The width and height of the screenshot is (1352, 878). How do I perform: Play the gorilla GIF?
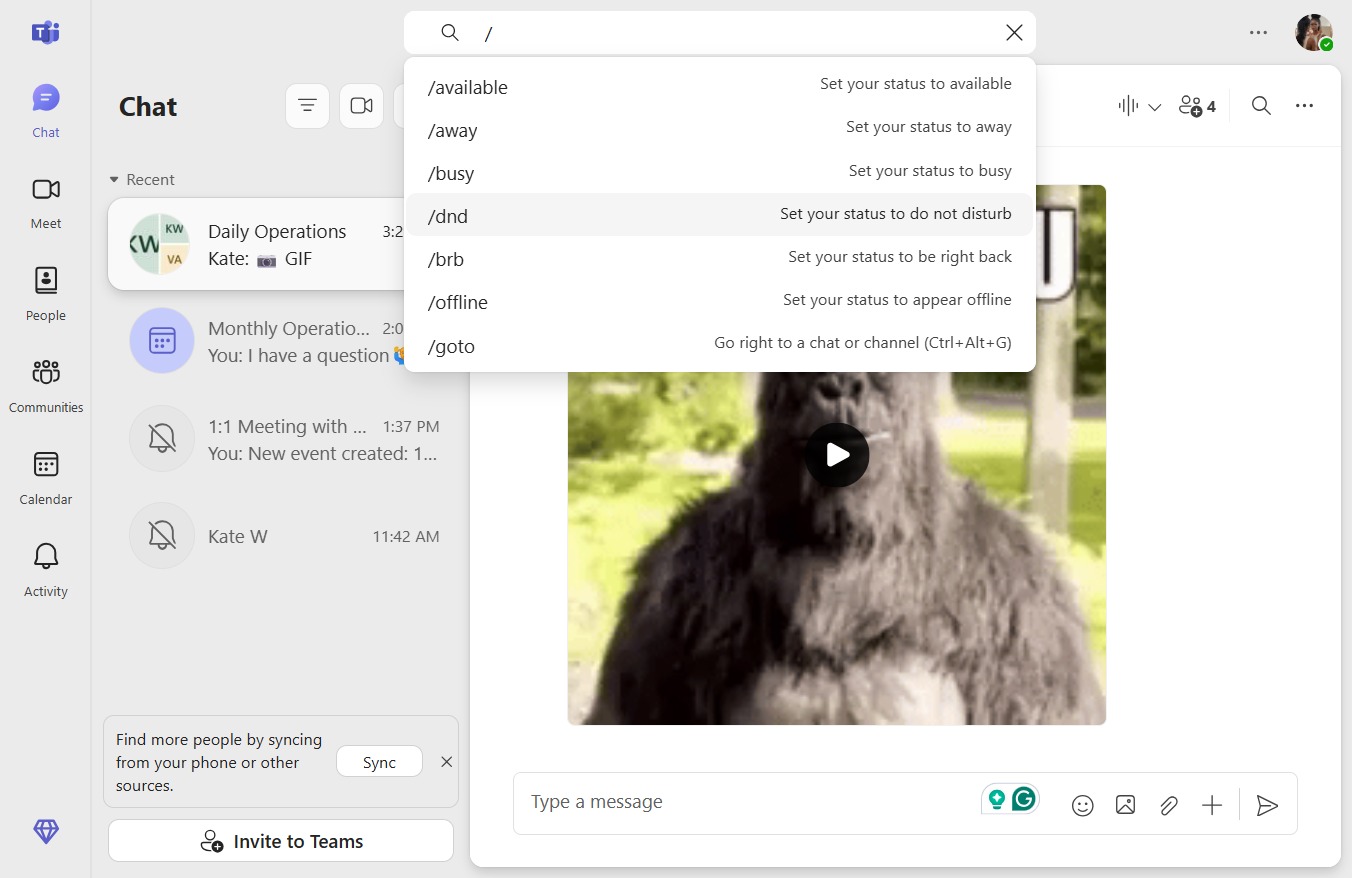point(837,455)
